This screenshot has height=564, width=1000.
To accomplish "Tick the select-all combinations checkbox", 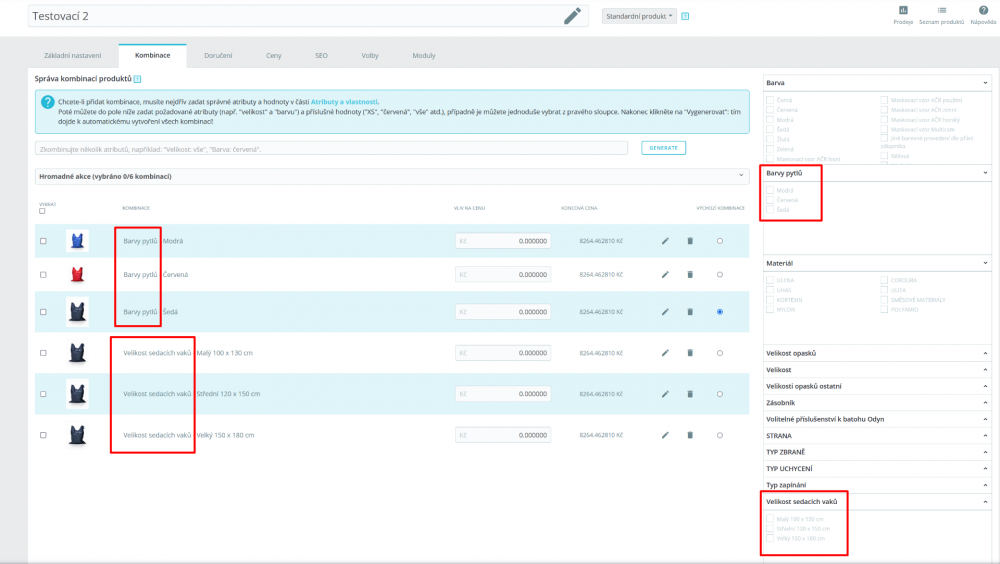I will [x=42, y=211].
